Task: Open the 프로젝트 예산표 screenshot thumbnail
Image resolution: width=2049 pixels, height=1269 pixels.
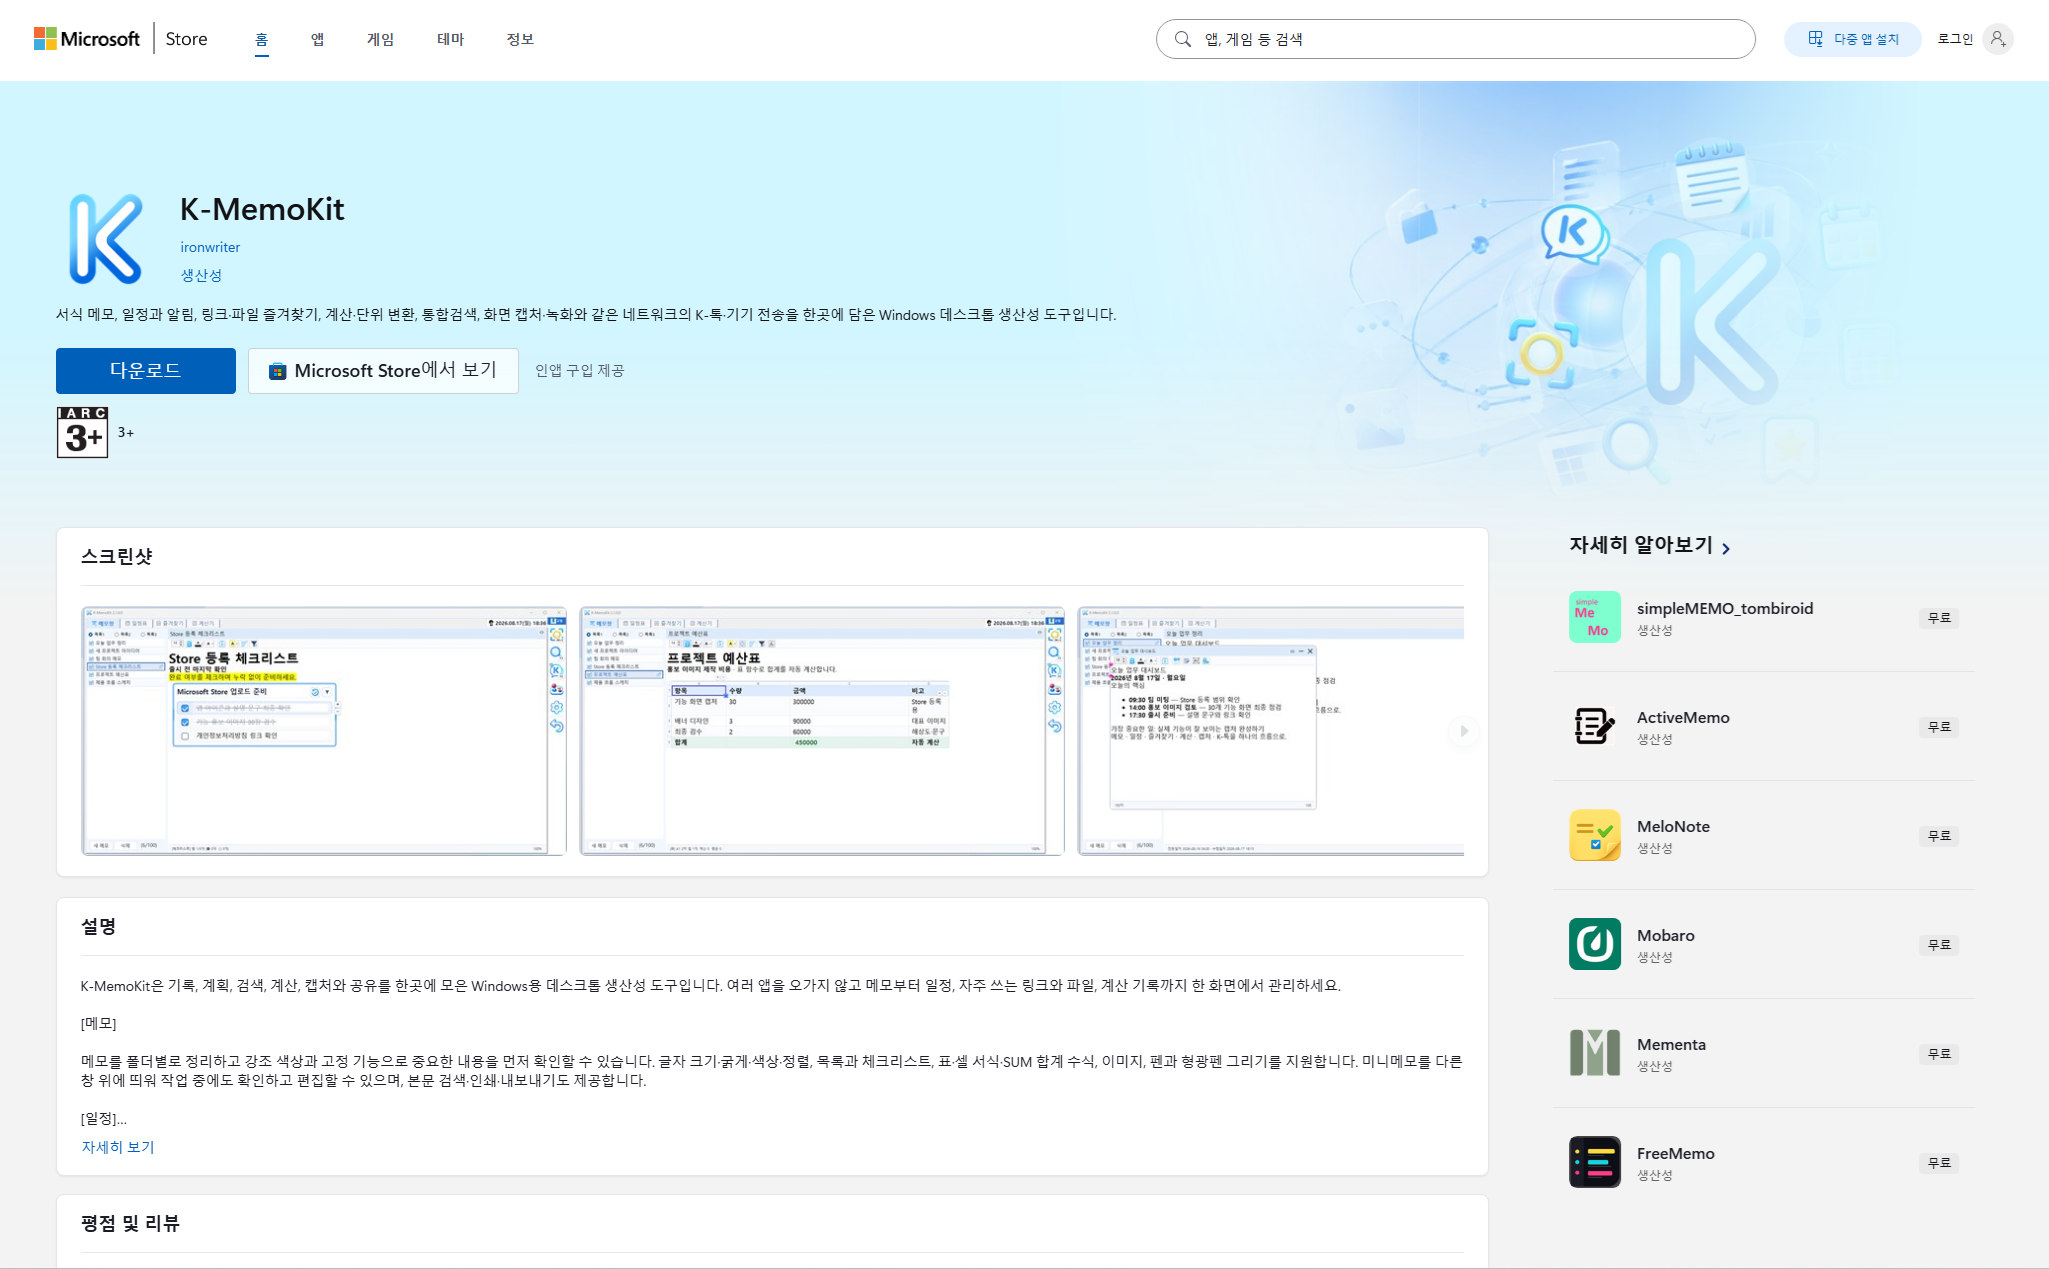Action: point(822,731)
